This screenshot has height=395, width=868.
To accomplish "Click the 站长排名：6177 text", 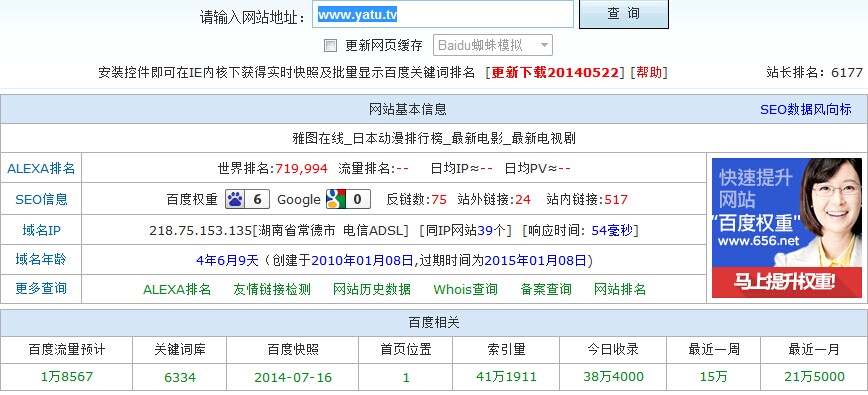I will (x=814, y=72).
